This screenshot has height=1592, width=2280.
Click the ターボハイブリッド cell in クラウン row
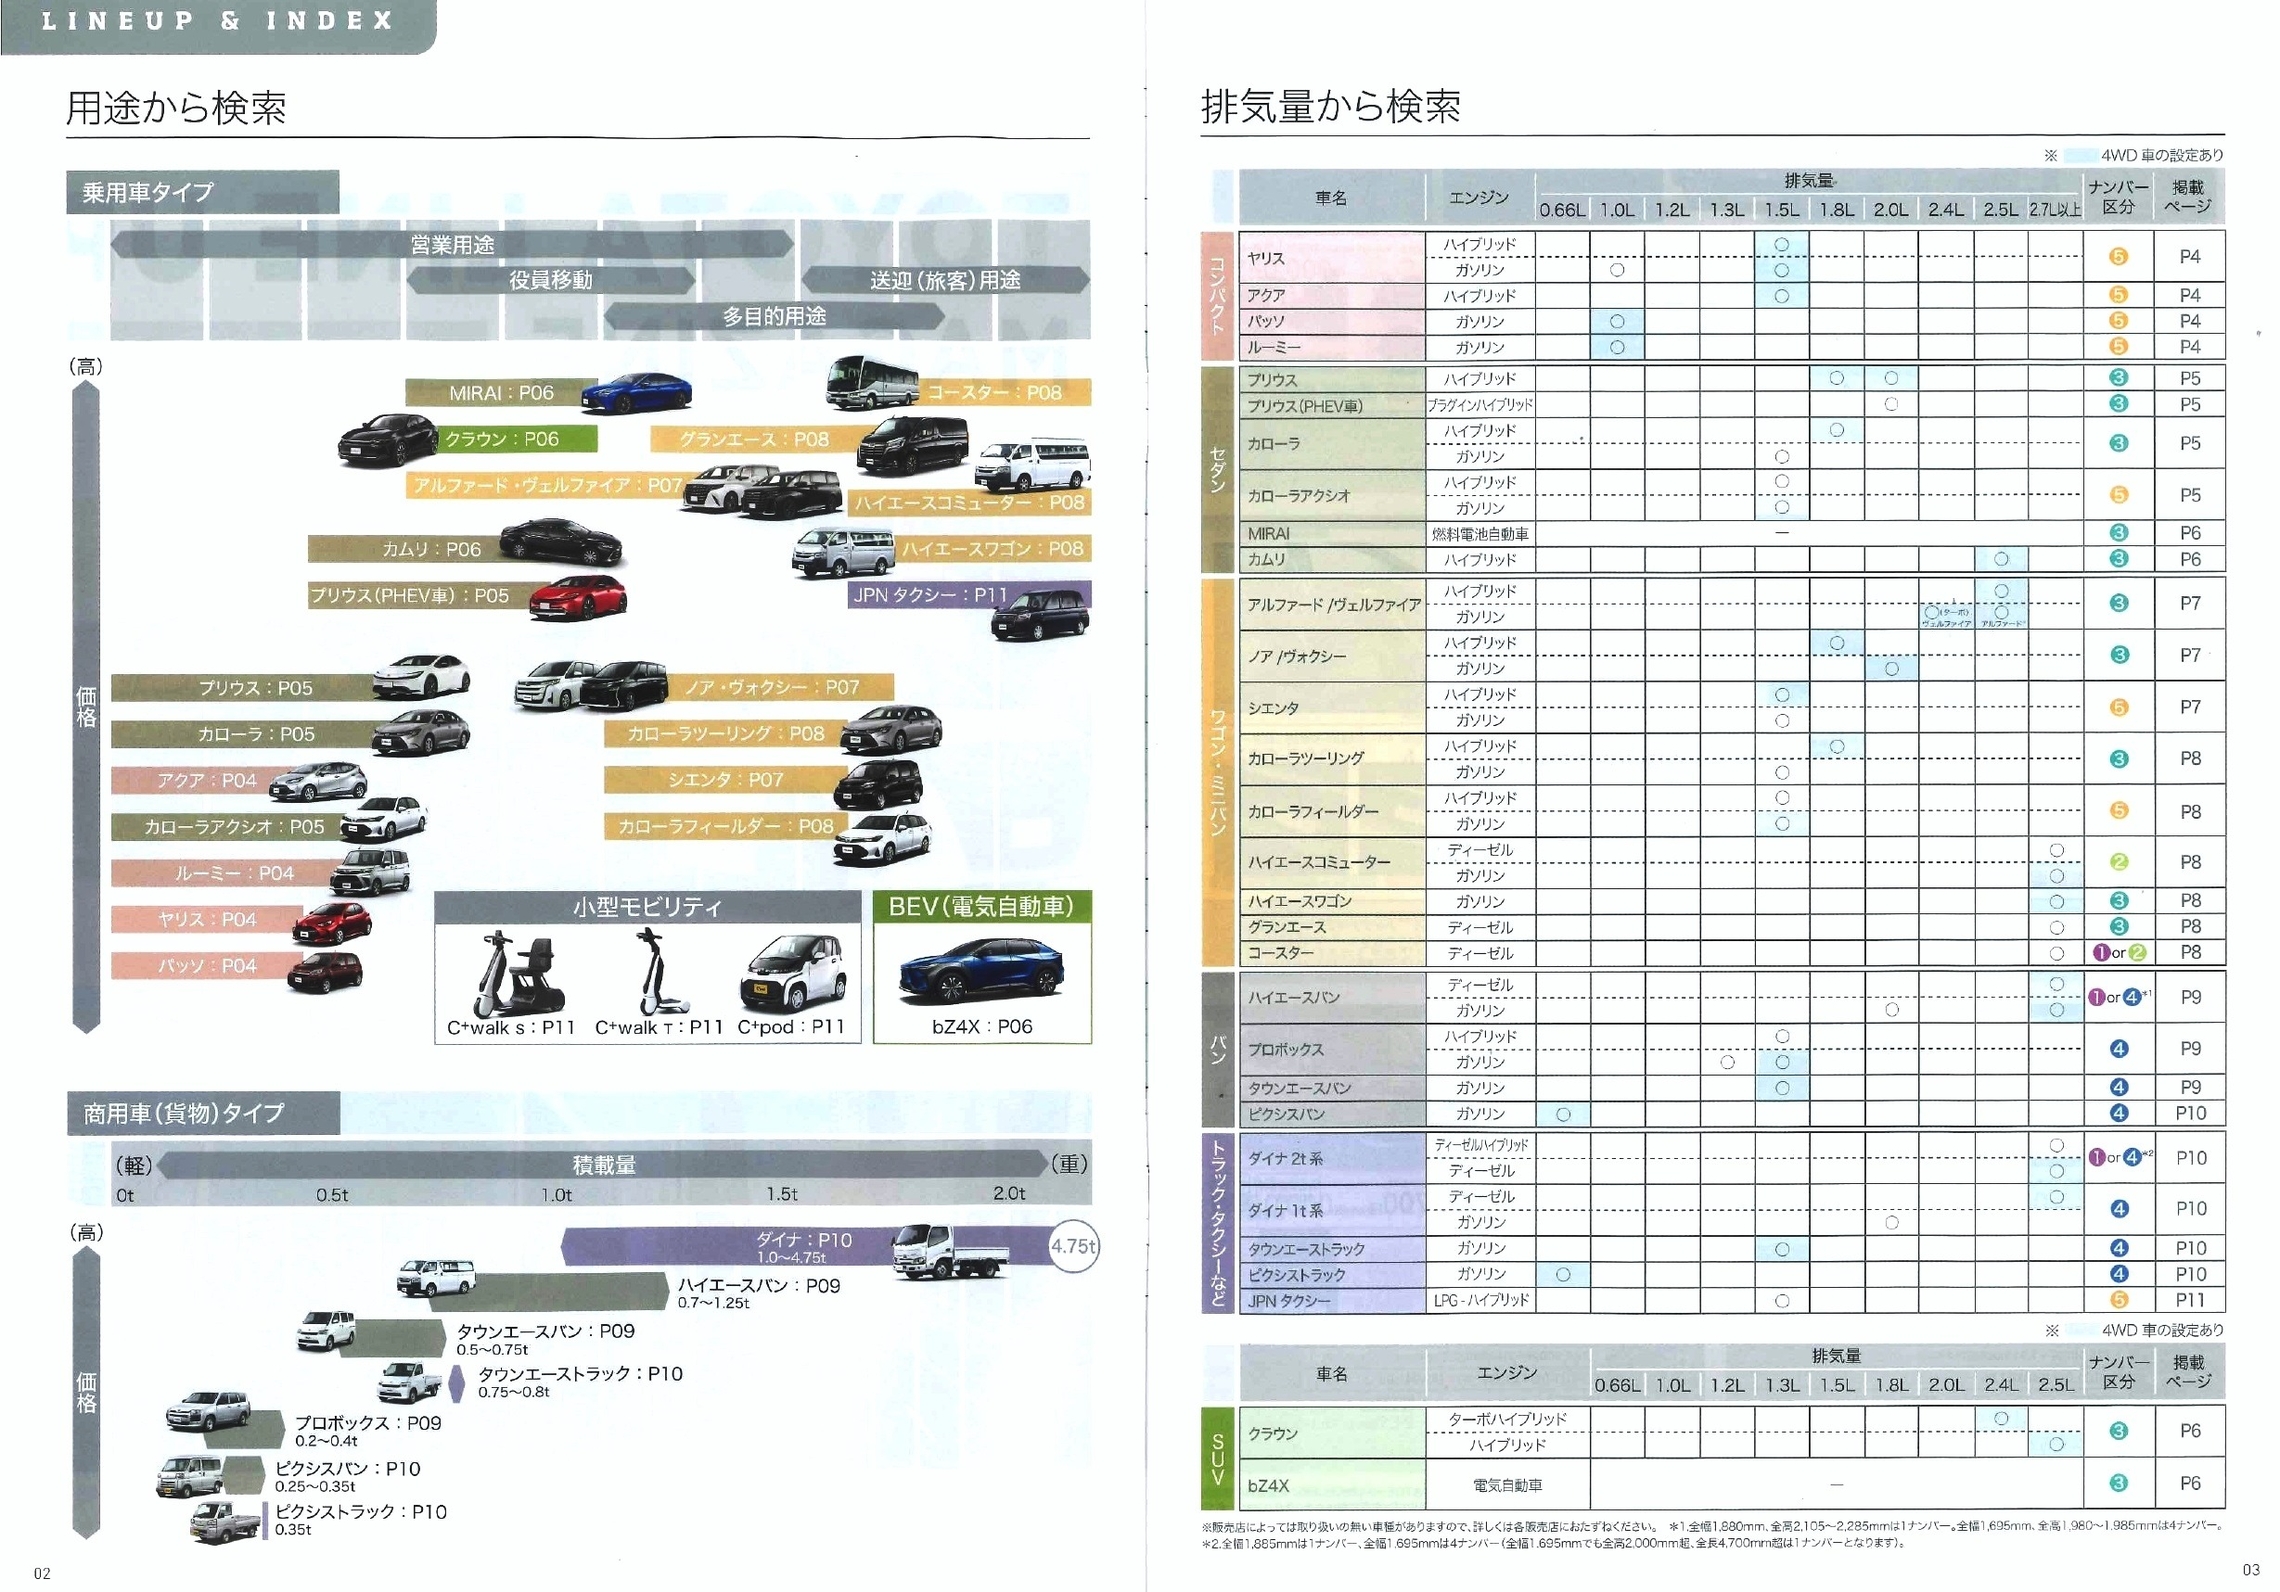click(x=1507, y=1419)
